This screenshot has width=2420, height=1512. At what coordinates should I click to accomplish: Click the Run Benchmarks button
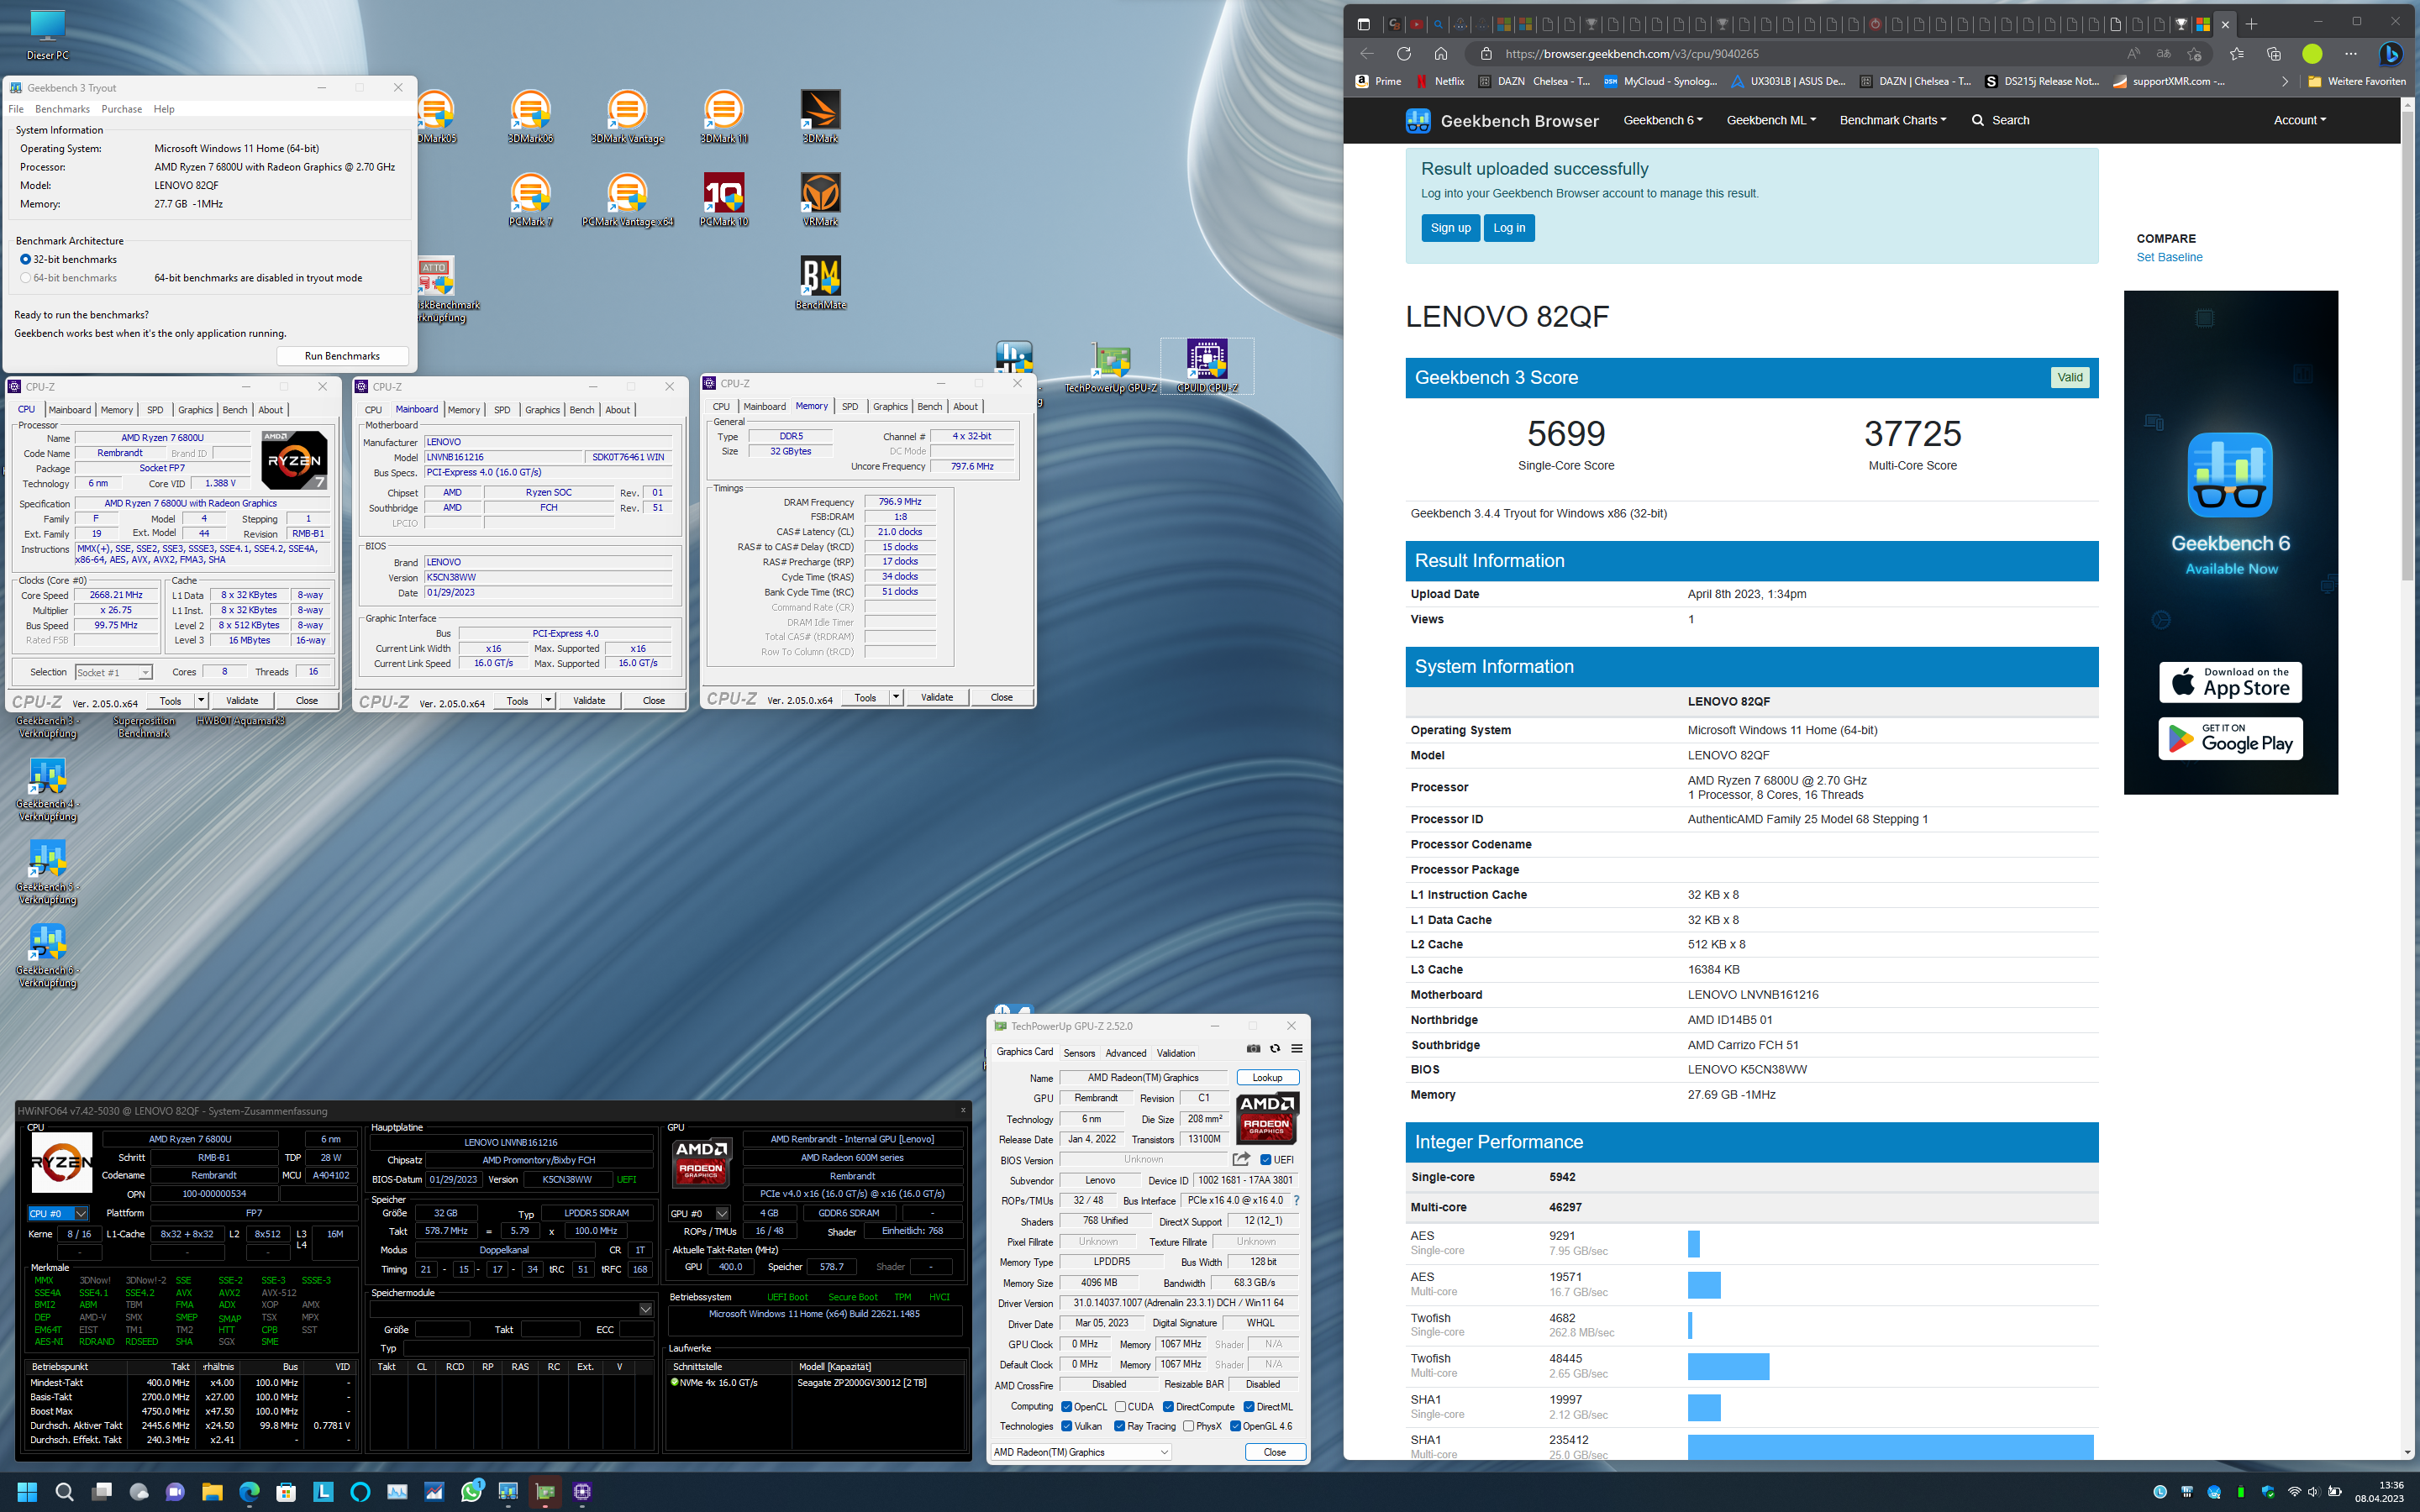click(342, 356)
